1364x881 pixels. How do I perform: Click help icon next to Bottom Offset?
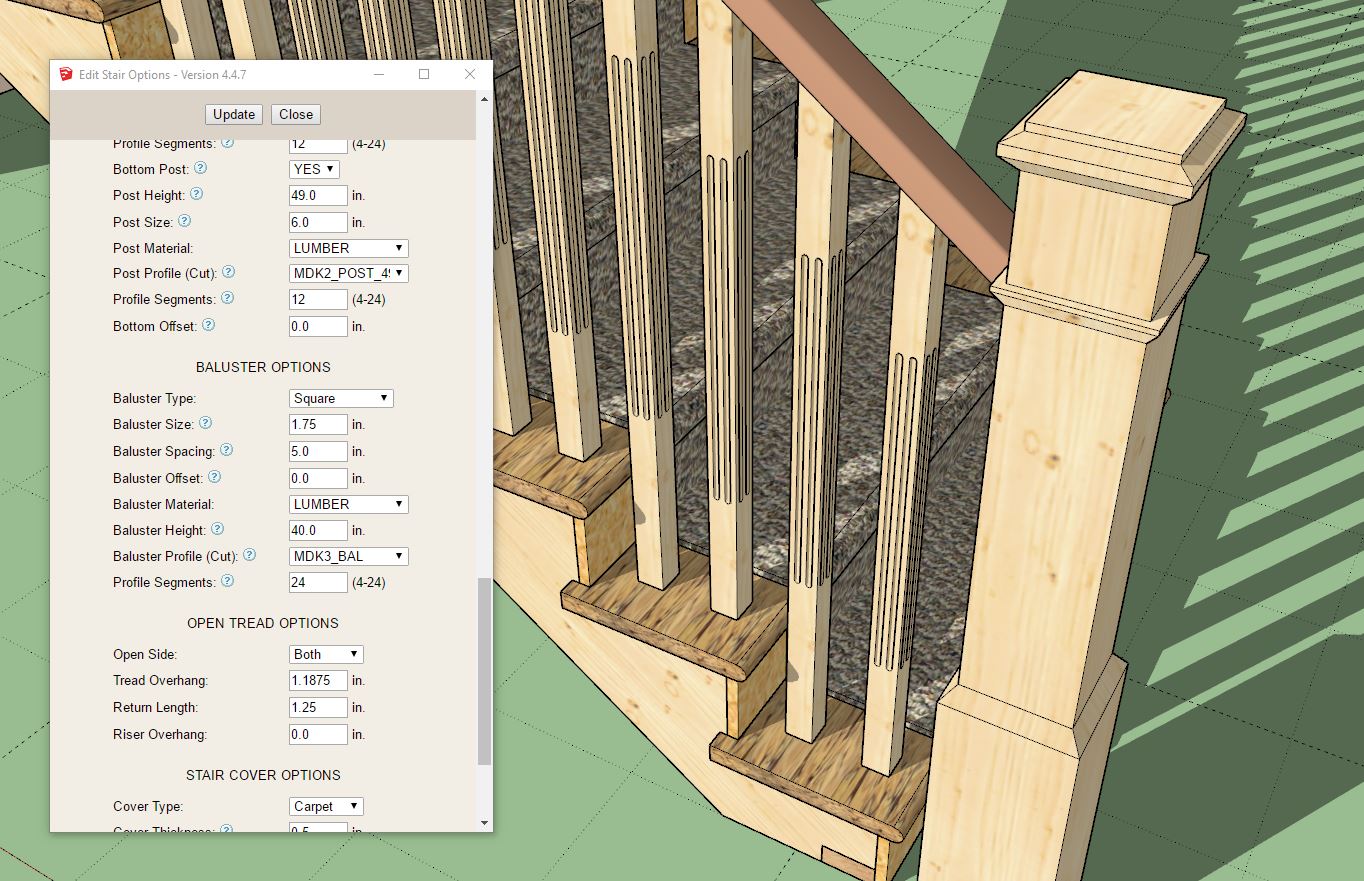coord(208,325)
